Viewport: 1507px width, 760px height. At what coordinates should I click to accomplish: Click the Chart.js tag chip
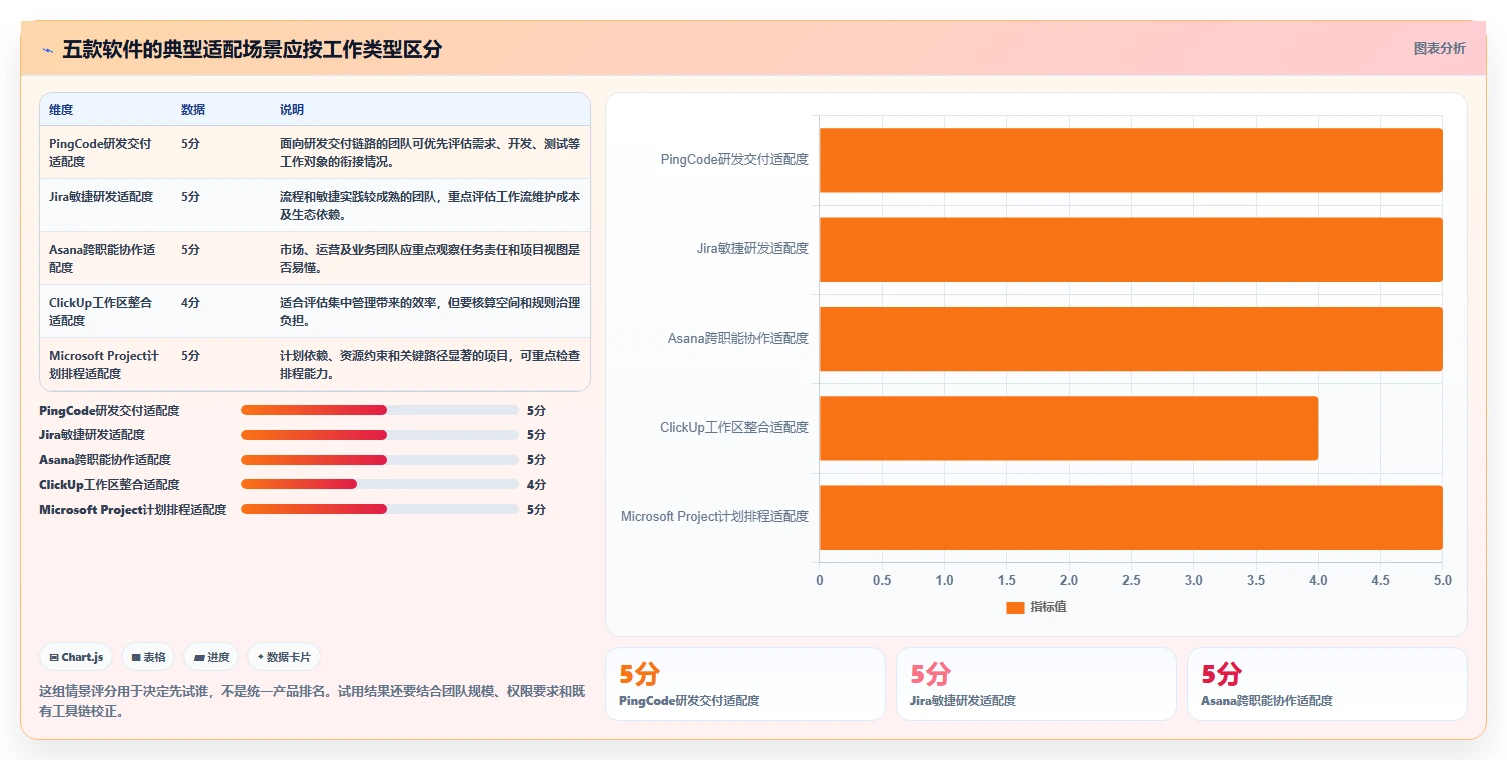[x=76, y=657]
